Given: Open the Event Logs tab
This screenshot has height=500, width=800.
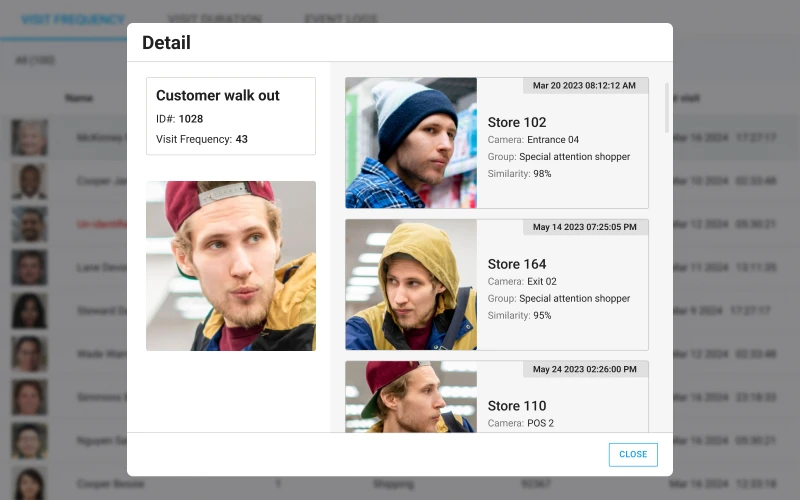Looking at the screenshot, I should click(340, 19).
